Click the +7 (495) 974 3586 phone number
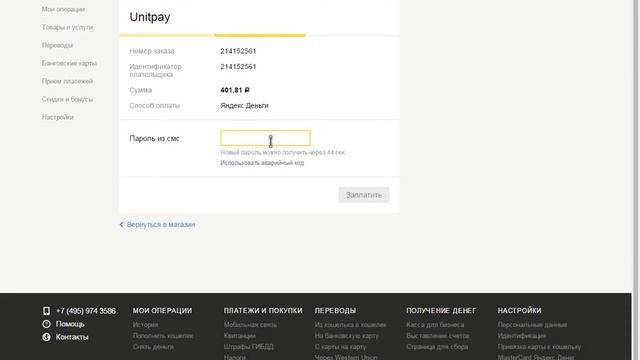Screen dimensions: 640x360 coord(86,311)
